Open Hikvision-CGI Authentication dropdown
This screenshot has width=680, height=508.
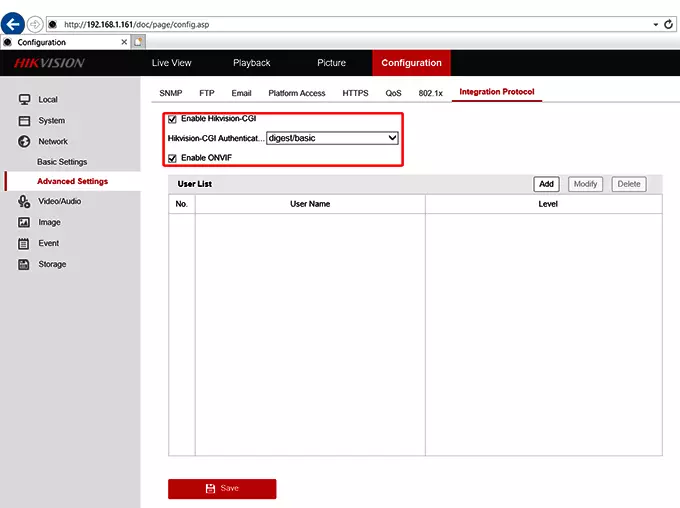tap(332, 138)
